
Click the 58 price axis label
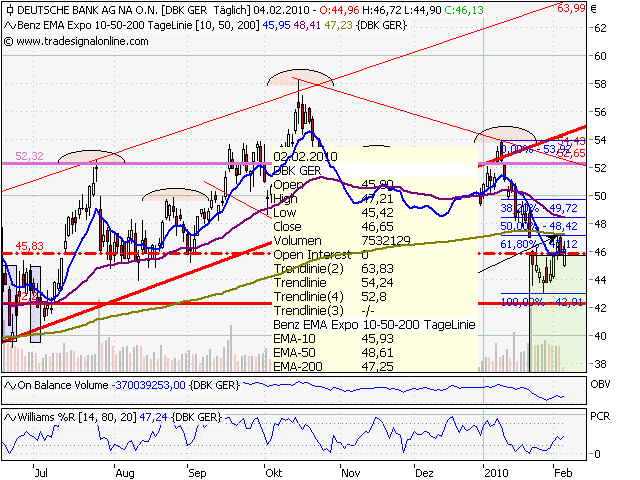600,84
